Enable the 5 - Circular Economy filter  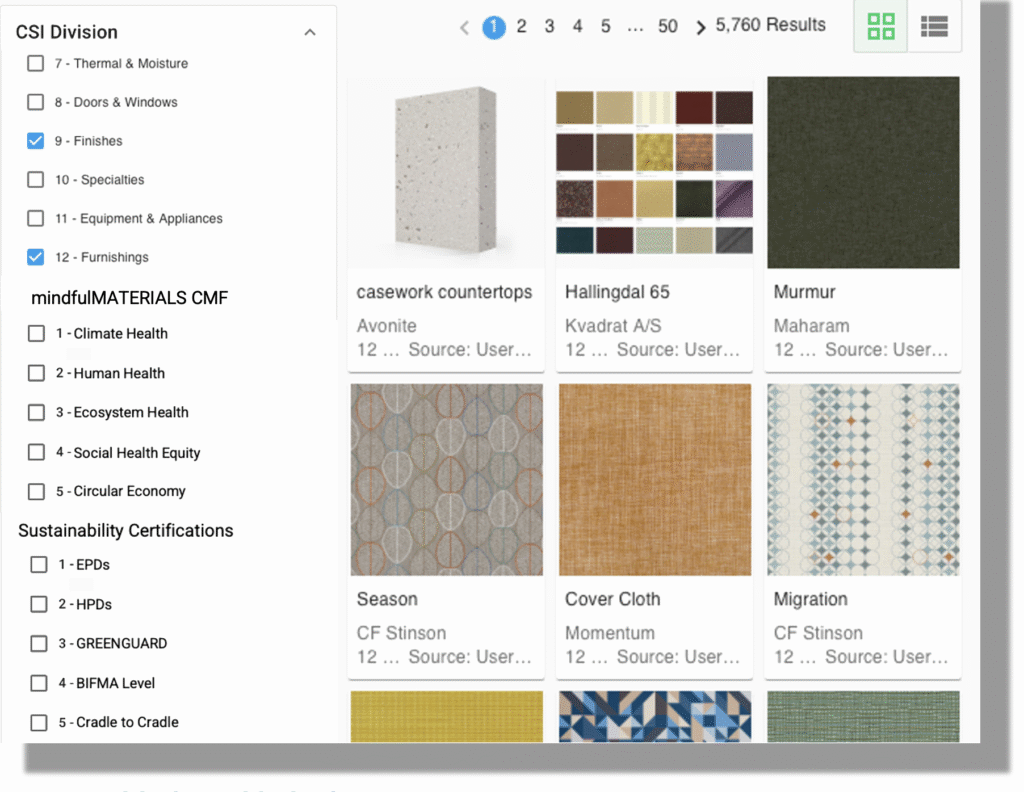click(37, 491)
